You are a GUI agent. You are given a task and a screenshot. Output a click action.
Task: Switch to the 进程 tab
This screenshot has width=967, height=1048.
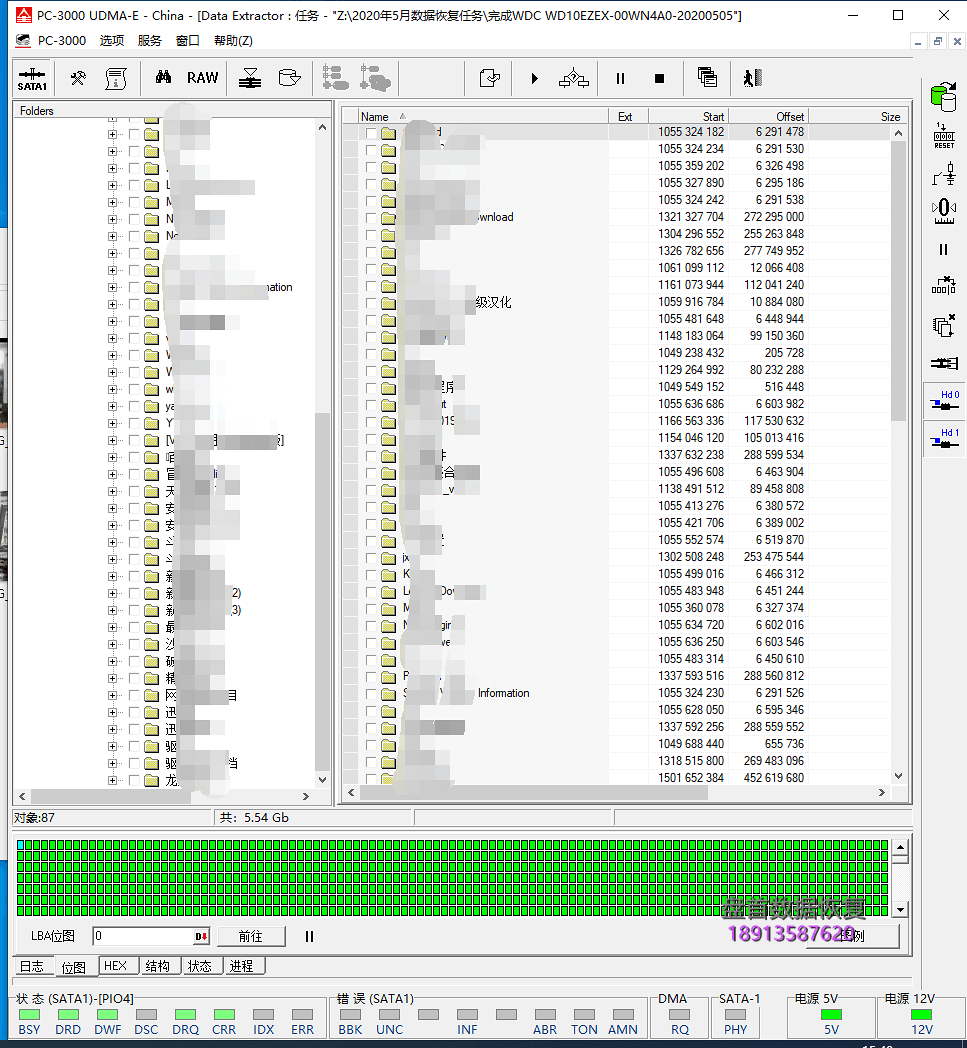[x=242, y=966]
